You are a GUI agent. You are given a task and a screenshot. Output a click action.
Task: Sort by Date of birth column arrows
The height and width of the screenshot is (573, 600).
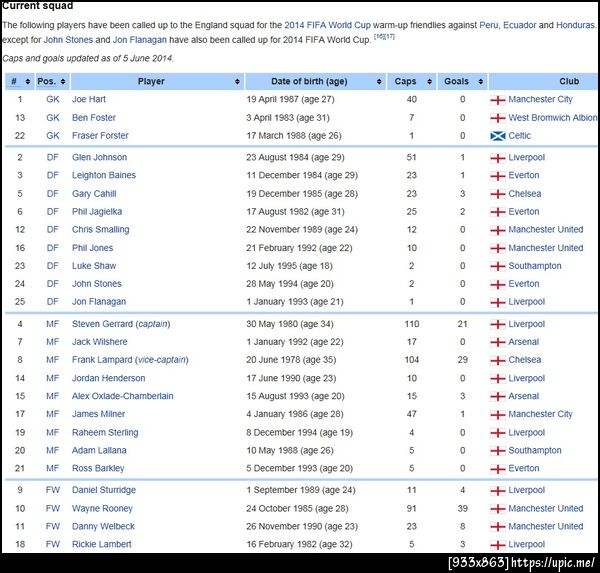click(x=379, y=82)
